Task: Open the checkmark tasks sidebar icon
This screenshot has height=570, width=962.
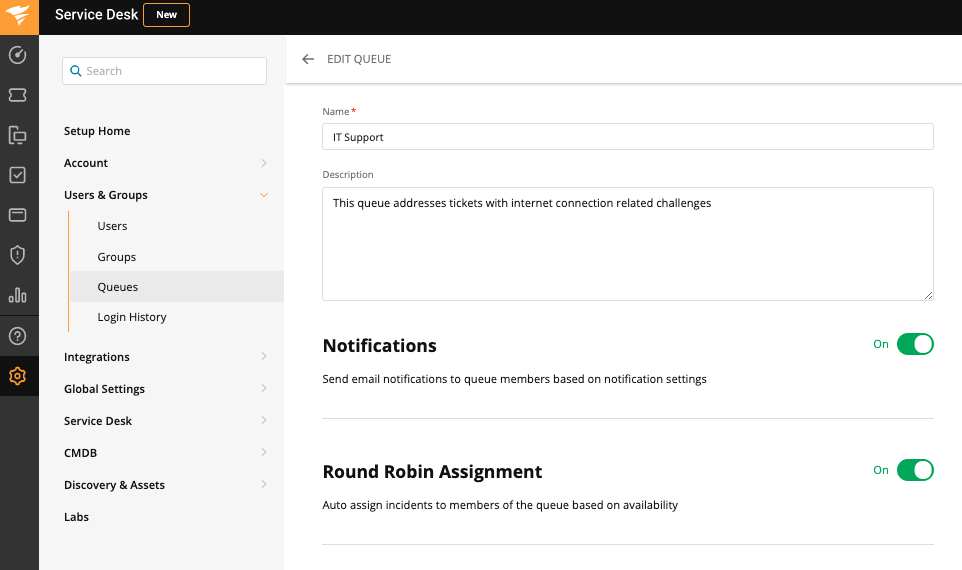Action: pos(17,175)
